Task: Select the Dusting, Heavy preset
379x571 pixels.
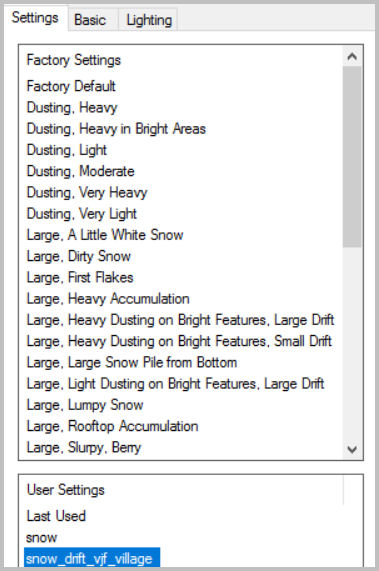Action: coord(72,107)
